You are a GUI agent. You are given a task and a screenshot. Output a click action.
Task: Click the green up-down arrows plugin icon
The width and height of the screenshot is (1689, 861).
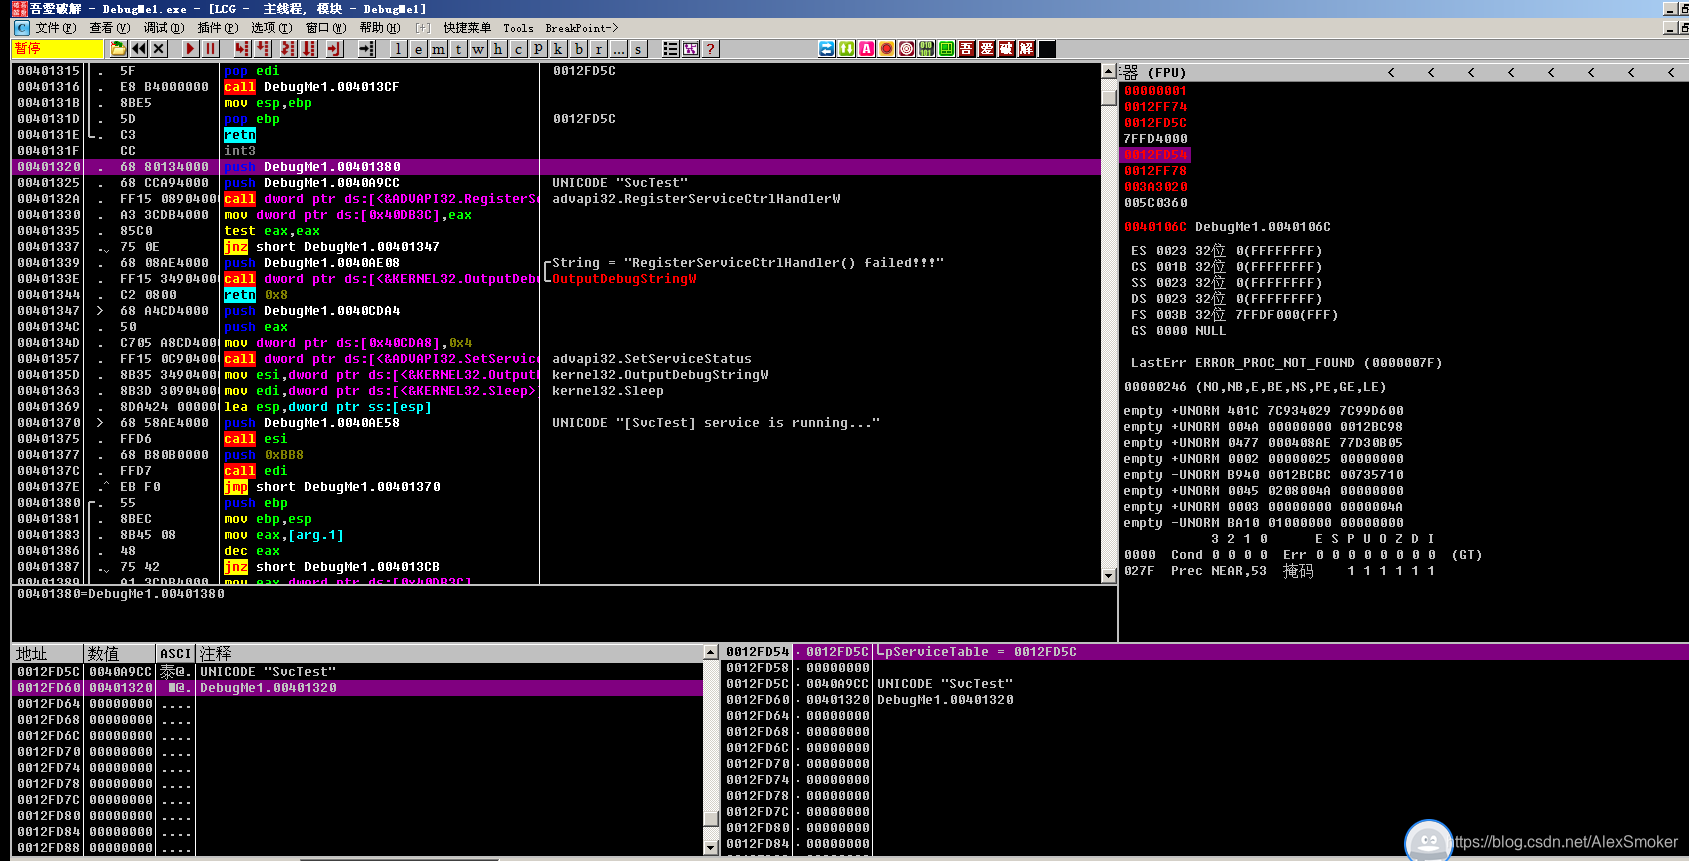click(846, 48)
